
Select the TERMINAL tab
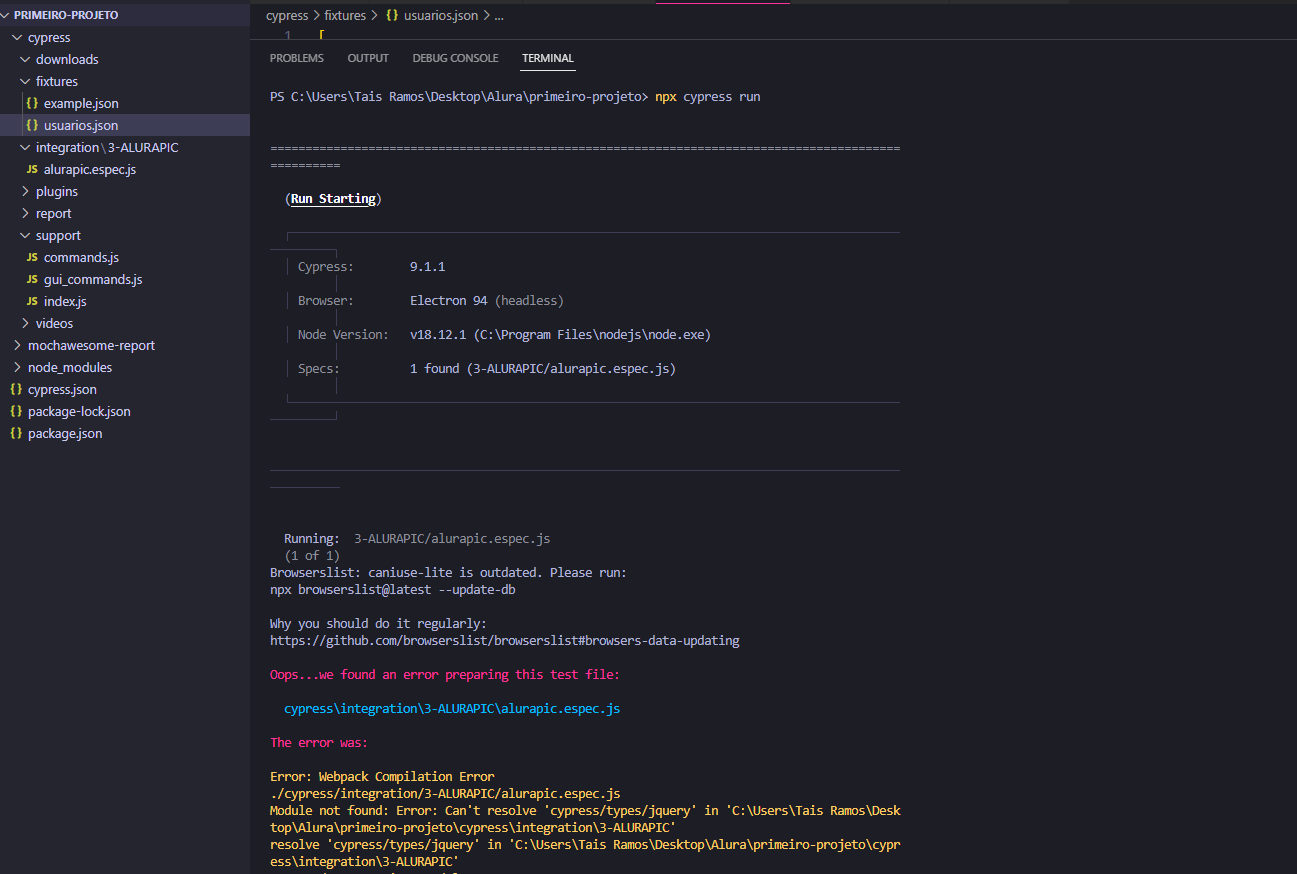pyautogui.click(x=548, y=58)
